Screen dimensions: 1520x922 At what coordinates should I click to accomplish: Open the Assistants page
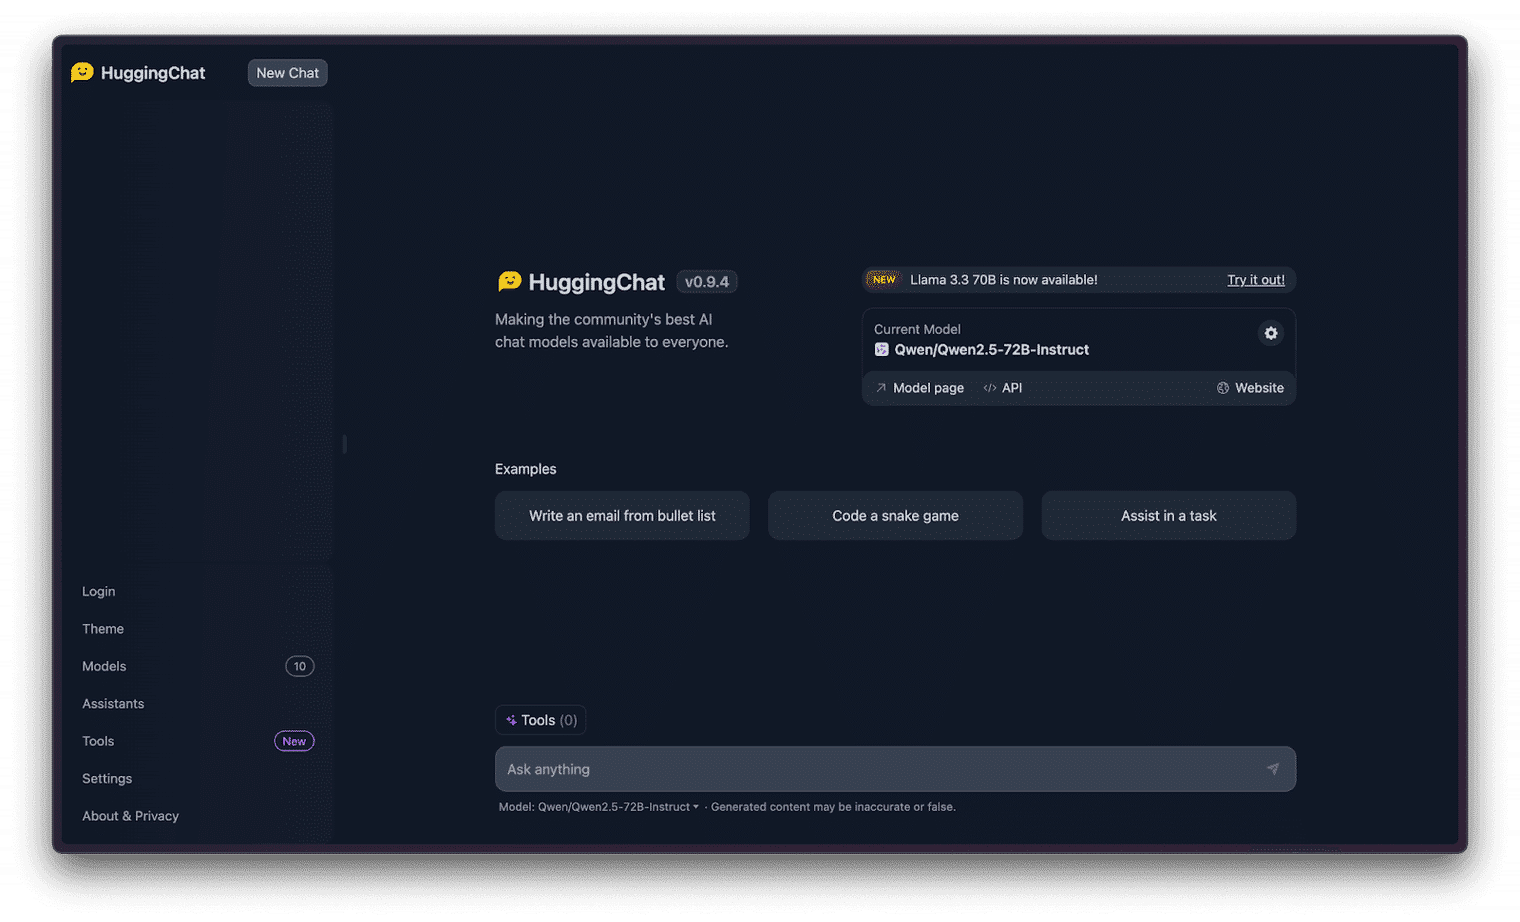(x=113, y=704)
